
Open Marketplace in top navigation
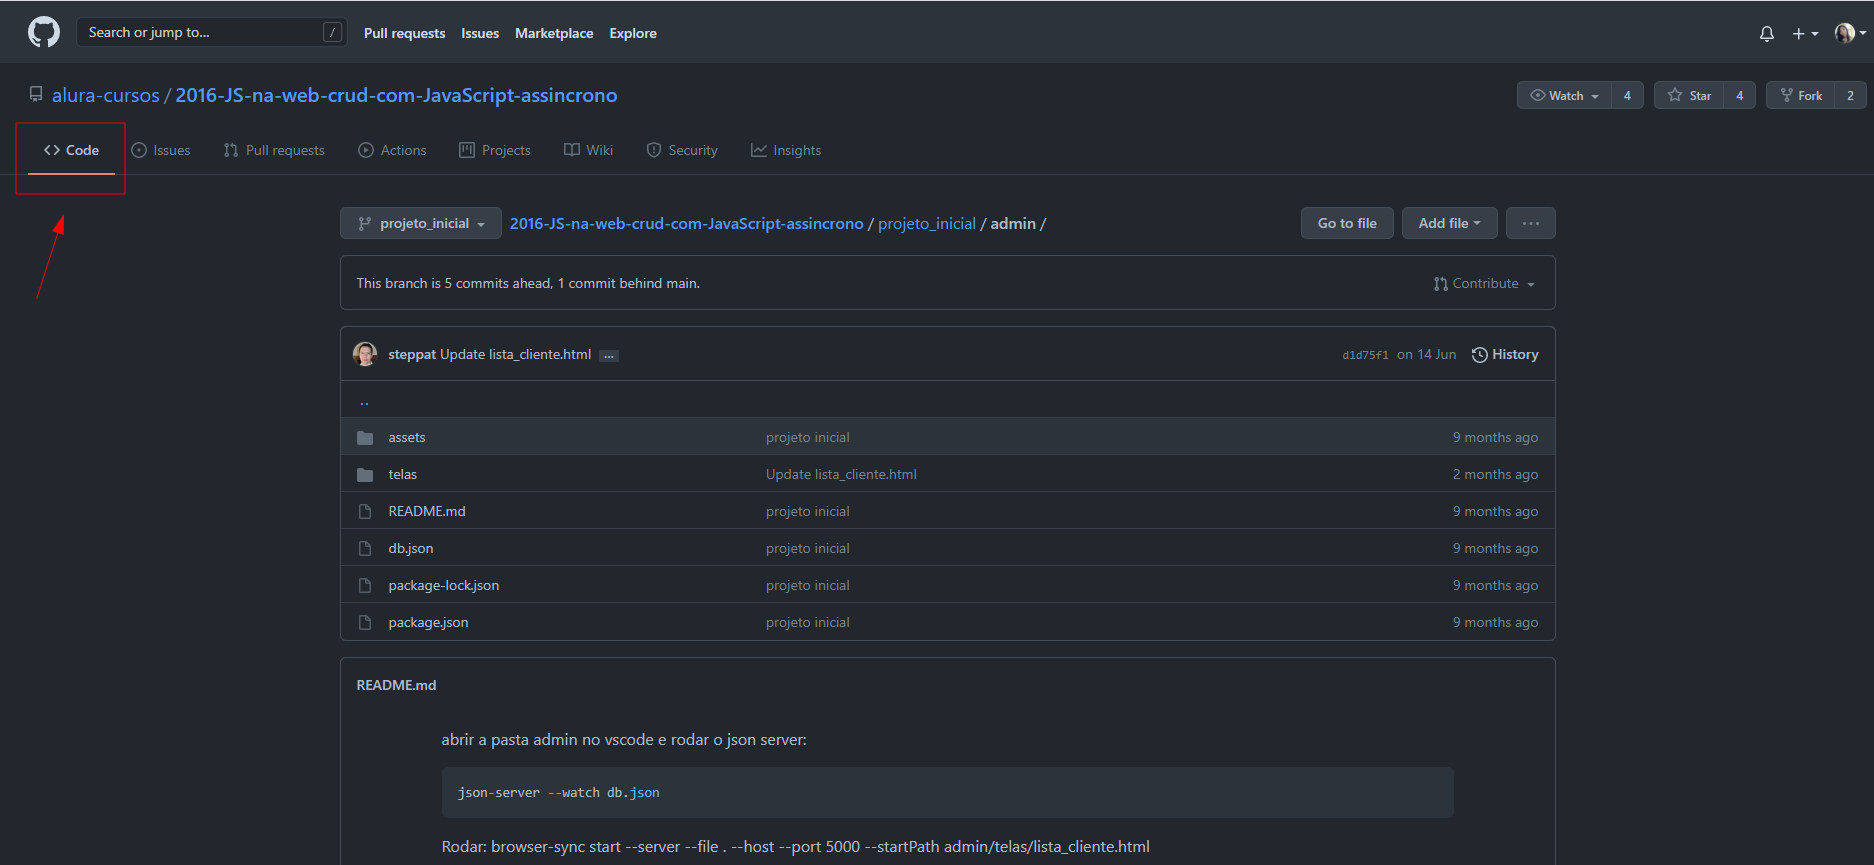(x=554, y=33)
